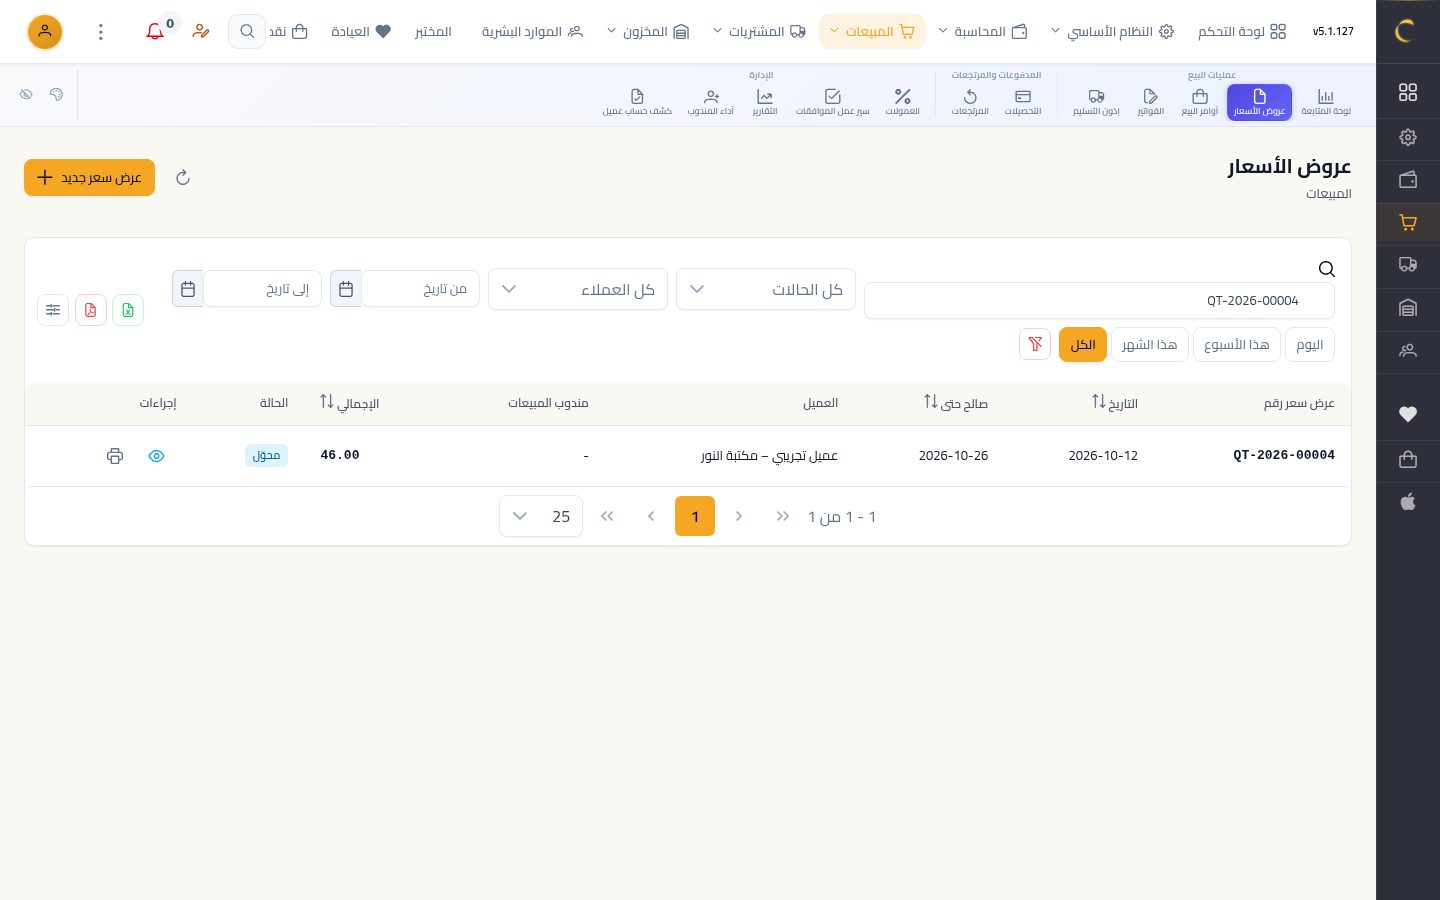Open أوامر البيع sales orders

(1200, 102)
